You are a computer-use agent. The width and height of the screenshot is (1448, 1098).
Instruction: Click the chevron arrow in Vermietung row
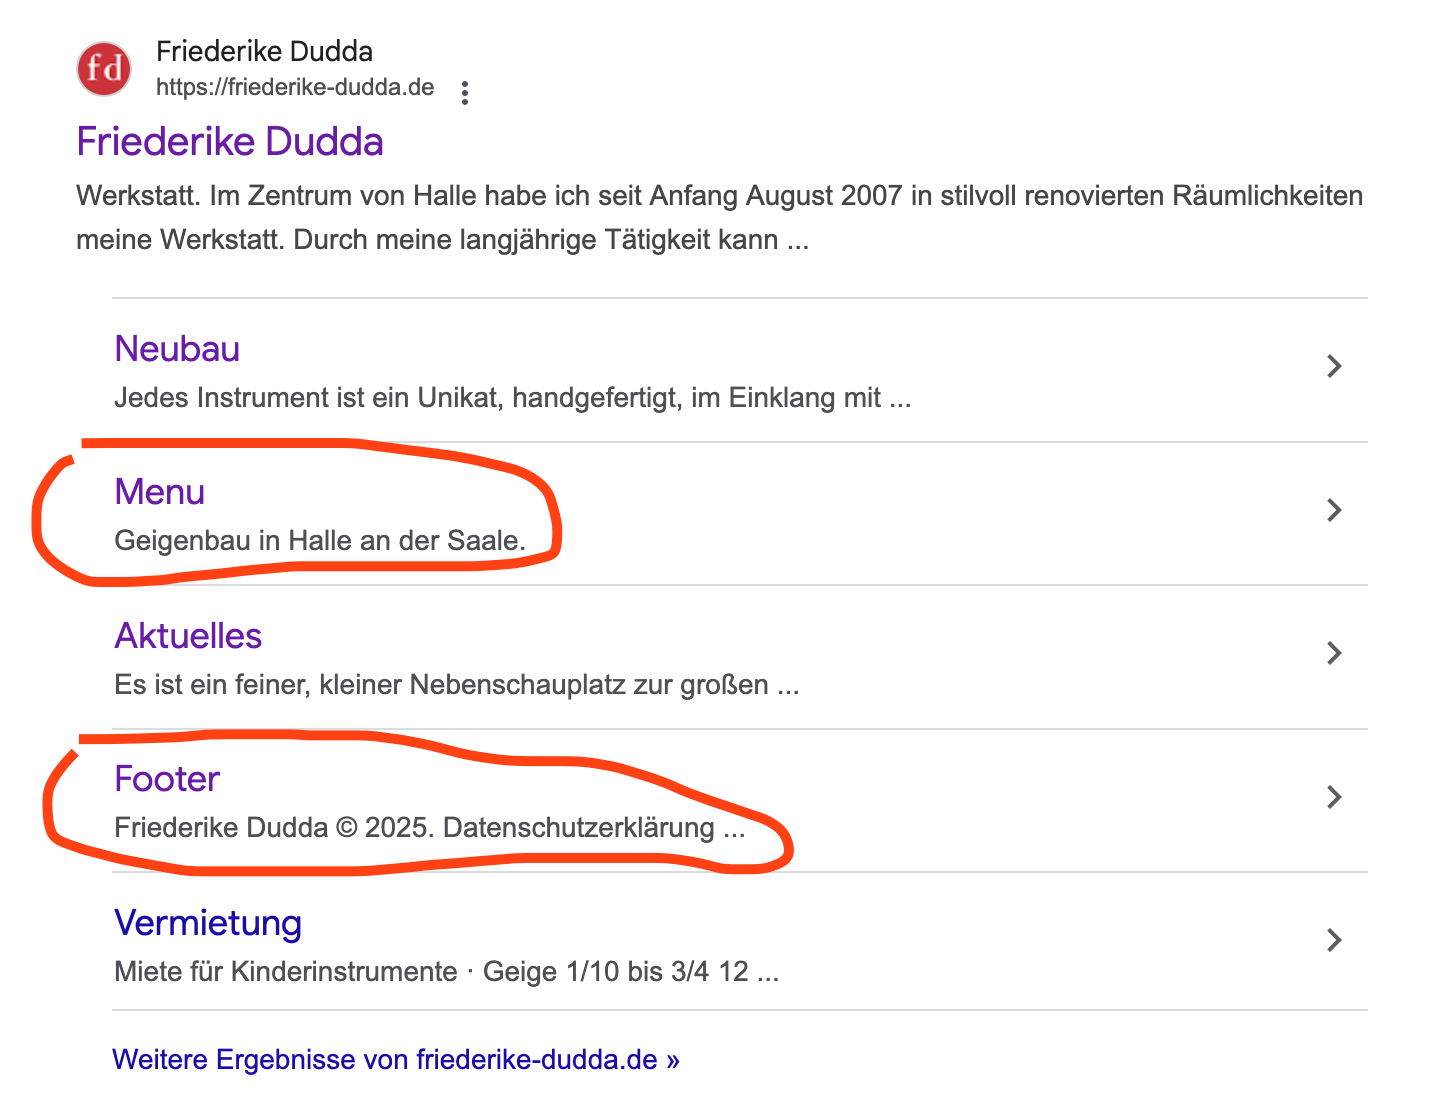(x=1334, y=940)
